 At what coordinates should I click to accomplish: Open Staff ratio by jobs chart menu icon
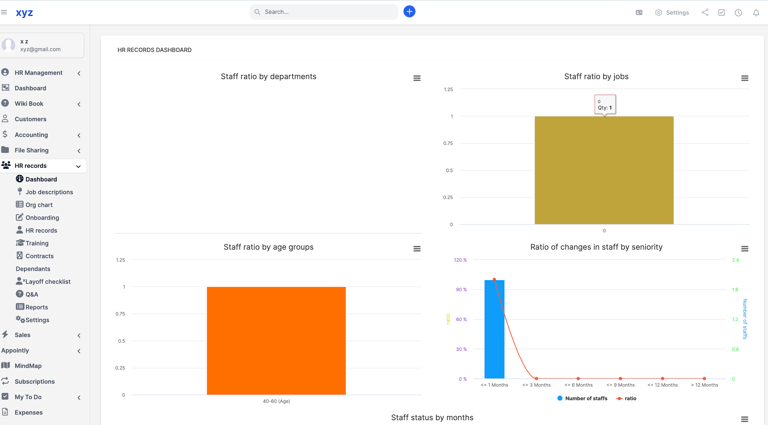[x=744, y=78]
